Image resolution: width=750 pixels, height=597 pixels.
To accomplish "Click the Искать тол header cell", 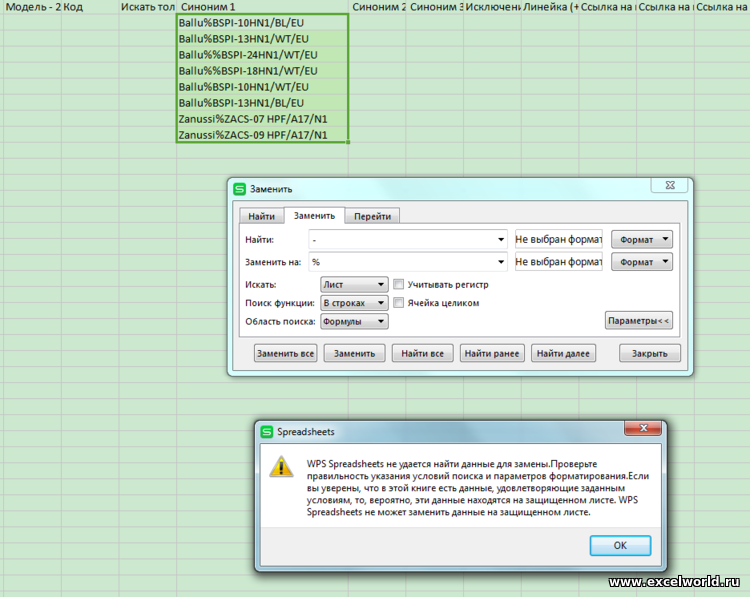I will tap(147, 7).
